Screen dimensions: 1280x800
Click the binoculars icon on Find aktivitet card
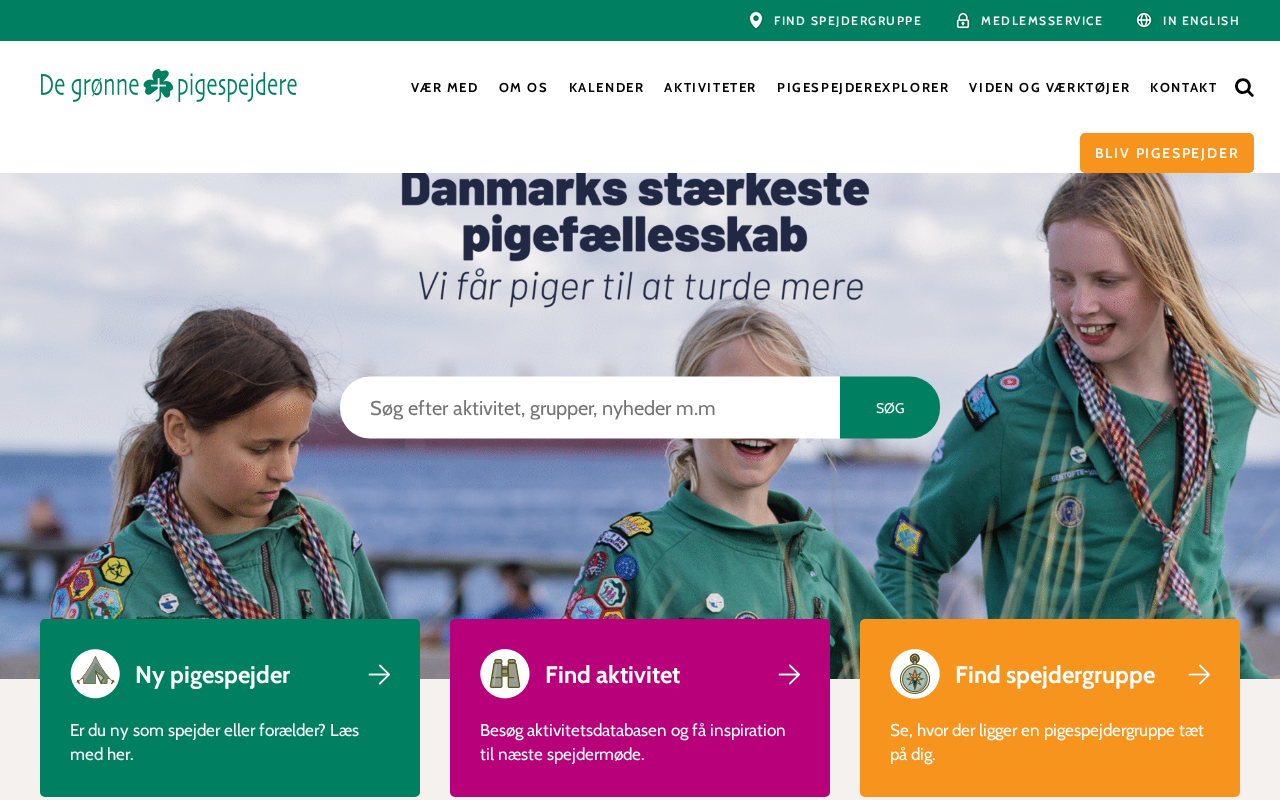(x=505, y=674)
